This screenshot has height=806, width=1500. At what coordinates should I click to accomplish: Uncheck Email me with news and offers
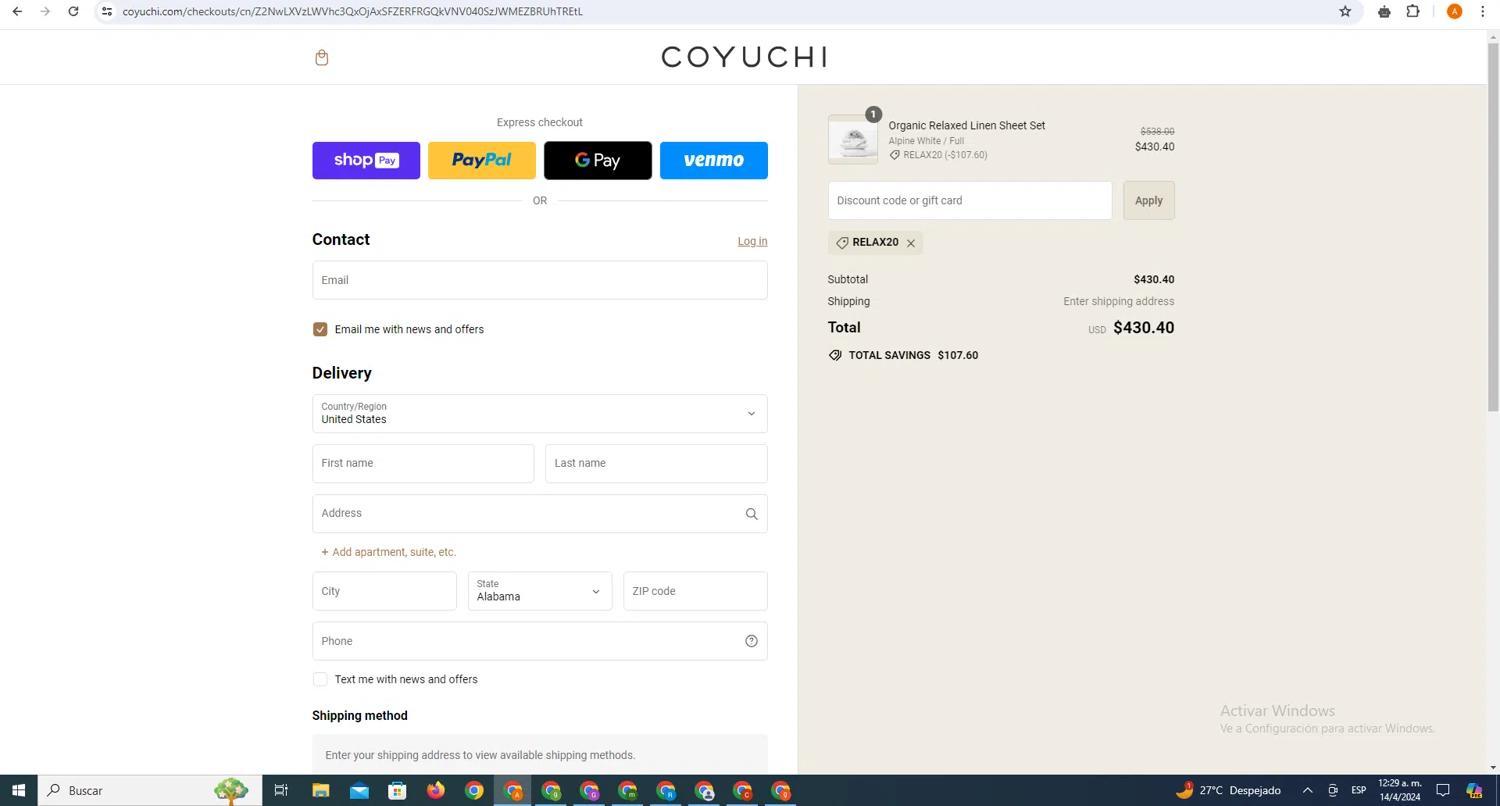[x=320, y=329]
